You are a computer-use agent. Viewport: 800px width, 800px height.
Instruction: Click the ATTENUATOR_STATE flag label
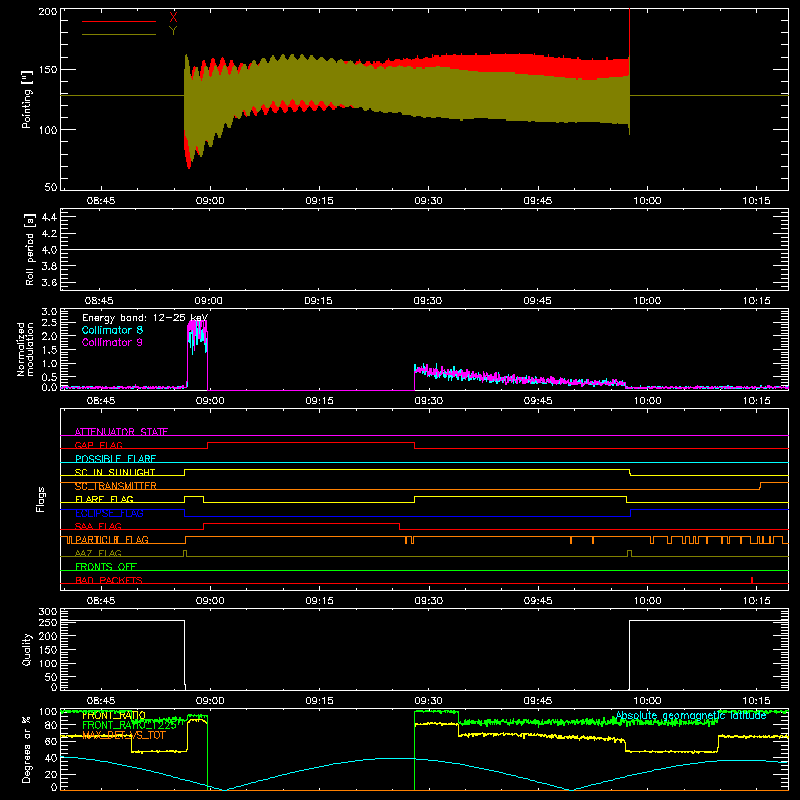[x=121, y=432]
